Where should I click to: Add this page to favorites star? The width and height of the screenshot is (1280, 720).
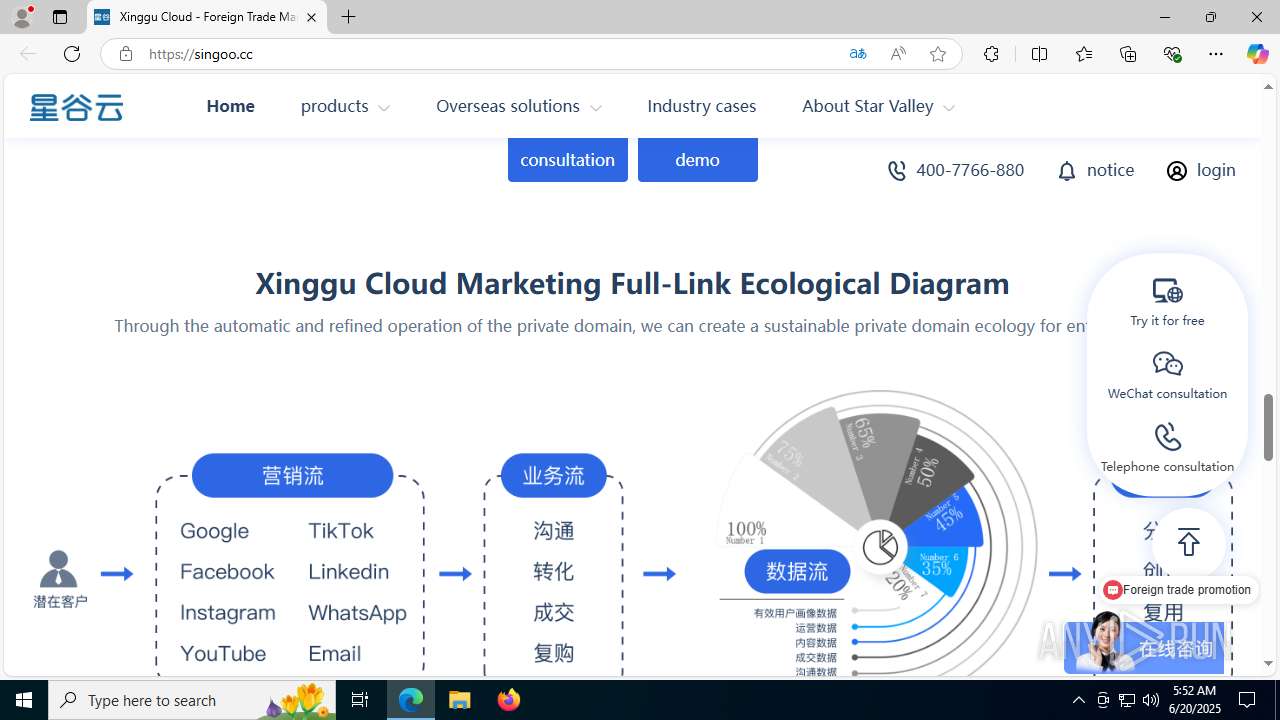coord(937,54)
